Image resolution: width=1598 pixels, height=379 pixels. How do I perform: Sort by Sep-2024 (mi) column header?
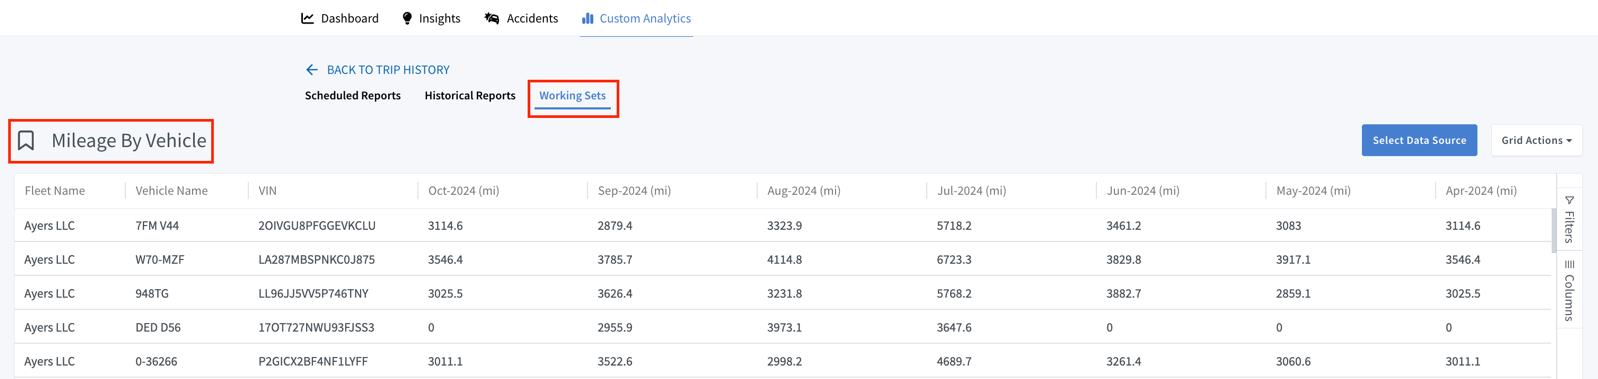(634, 191)
